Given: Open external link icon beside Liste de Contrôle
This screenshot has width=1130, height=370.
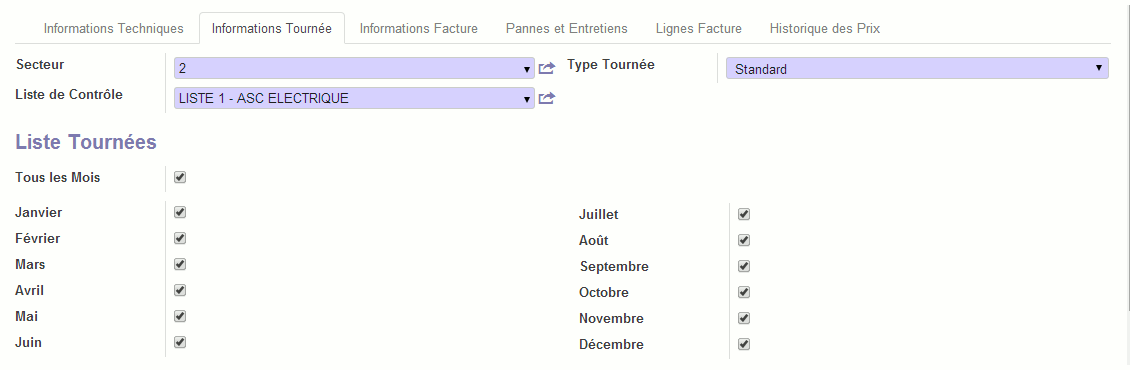Looking at the screenshot, I should point(547,98).
